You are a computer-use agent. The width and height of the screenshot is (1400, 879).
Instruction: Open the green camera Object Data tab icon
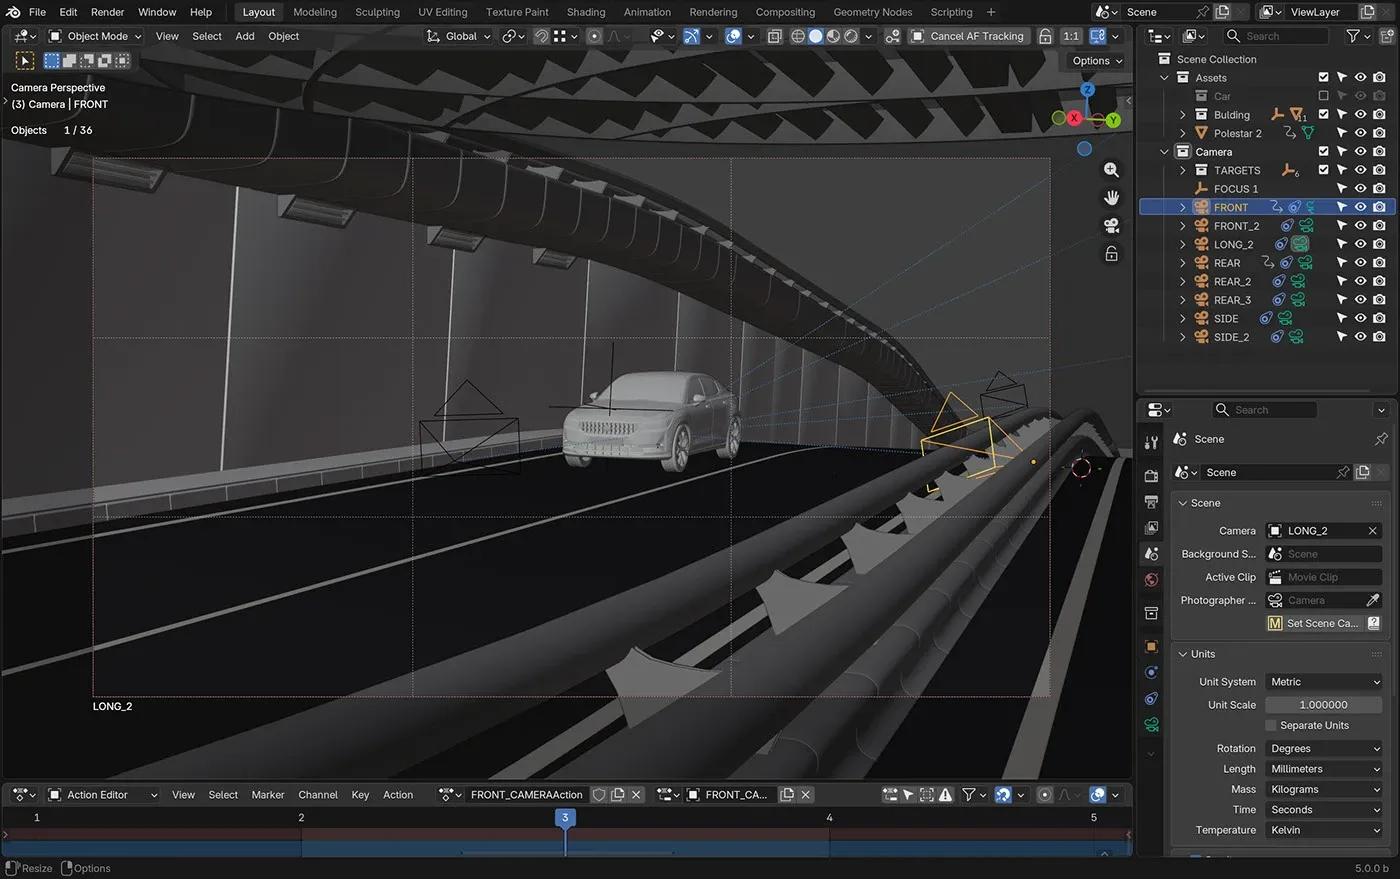[x=1151, y=724]
